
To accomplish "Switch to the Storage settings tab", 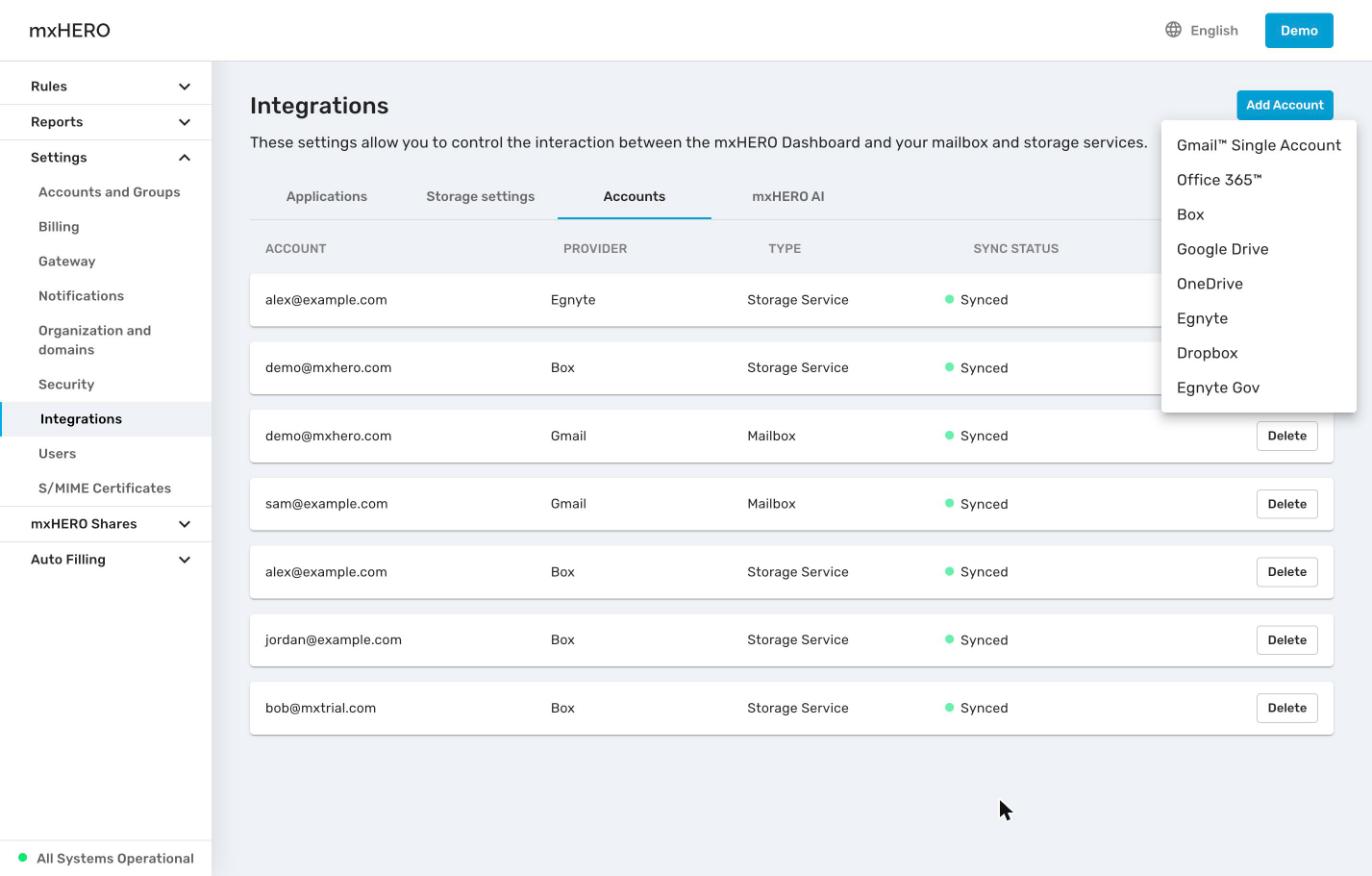I will (x=480, y=197).
